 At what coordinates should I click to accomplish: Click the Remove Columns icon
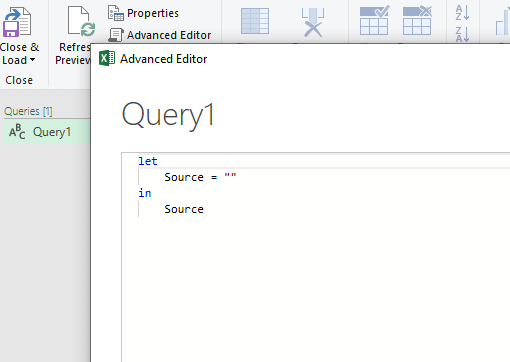pos(313,22)
